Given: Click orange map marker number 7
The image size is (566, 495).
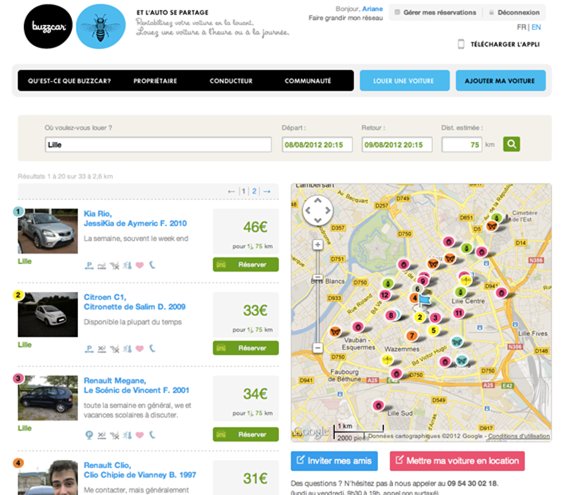Looking at the screenshot, I should click(x=412, y=336).
